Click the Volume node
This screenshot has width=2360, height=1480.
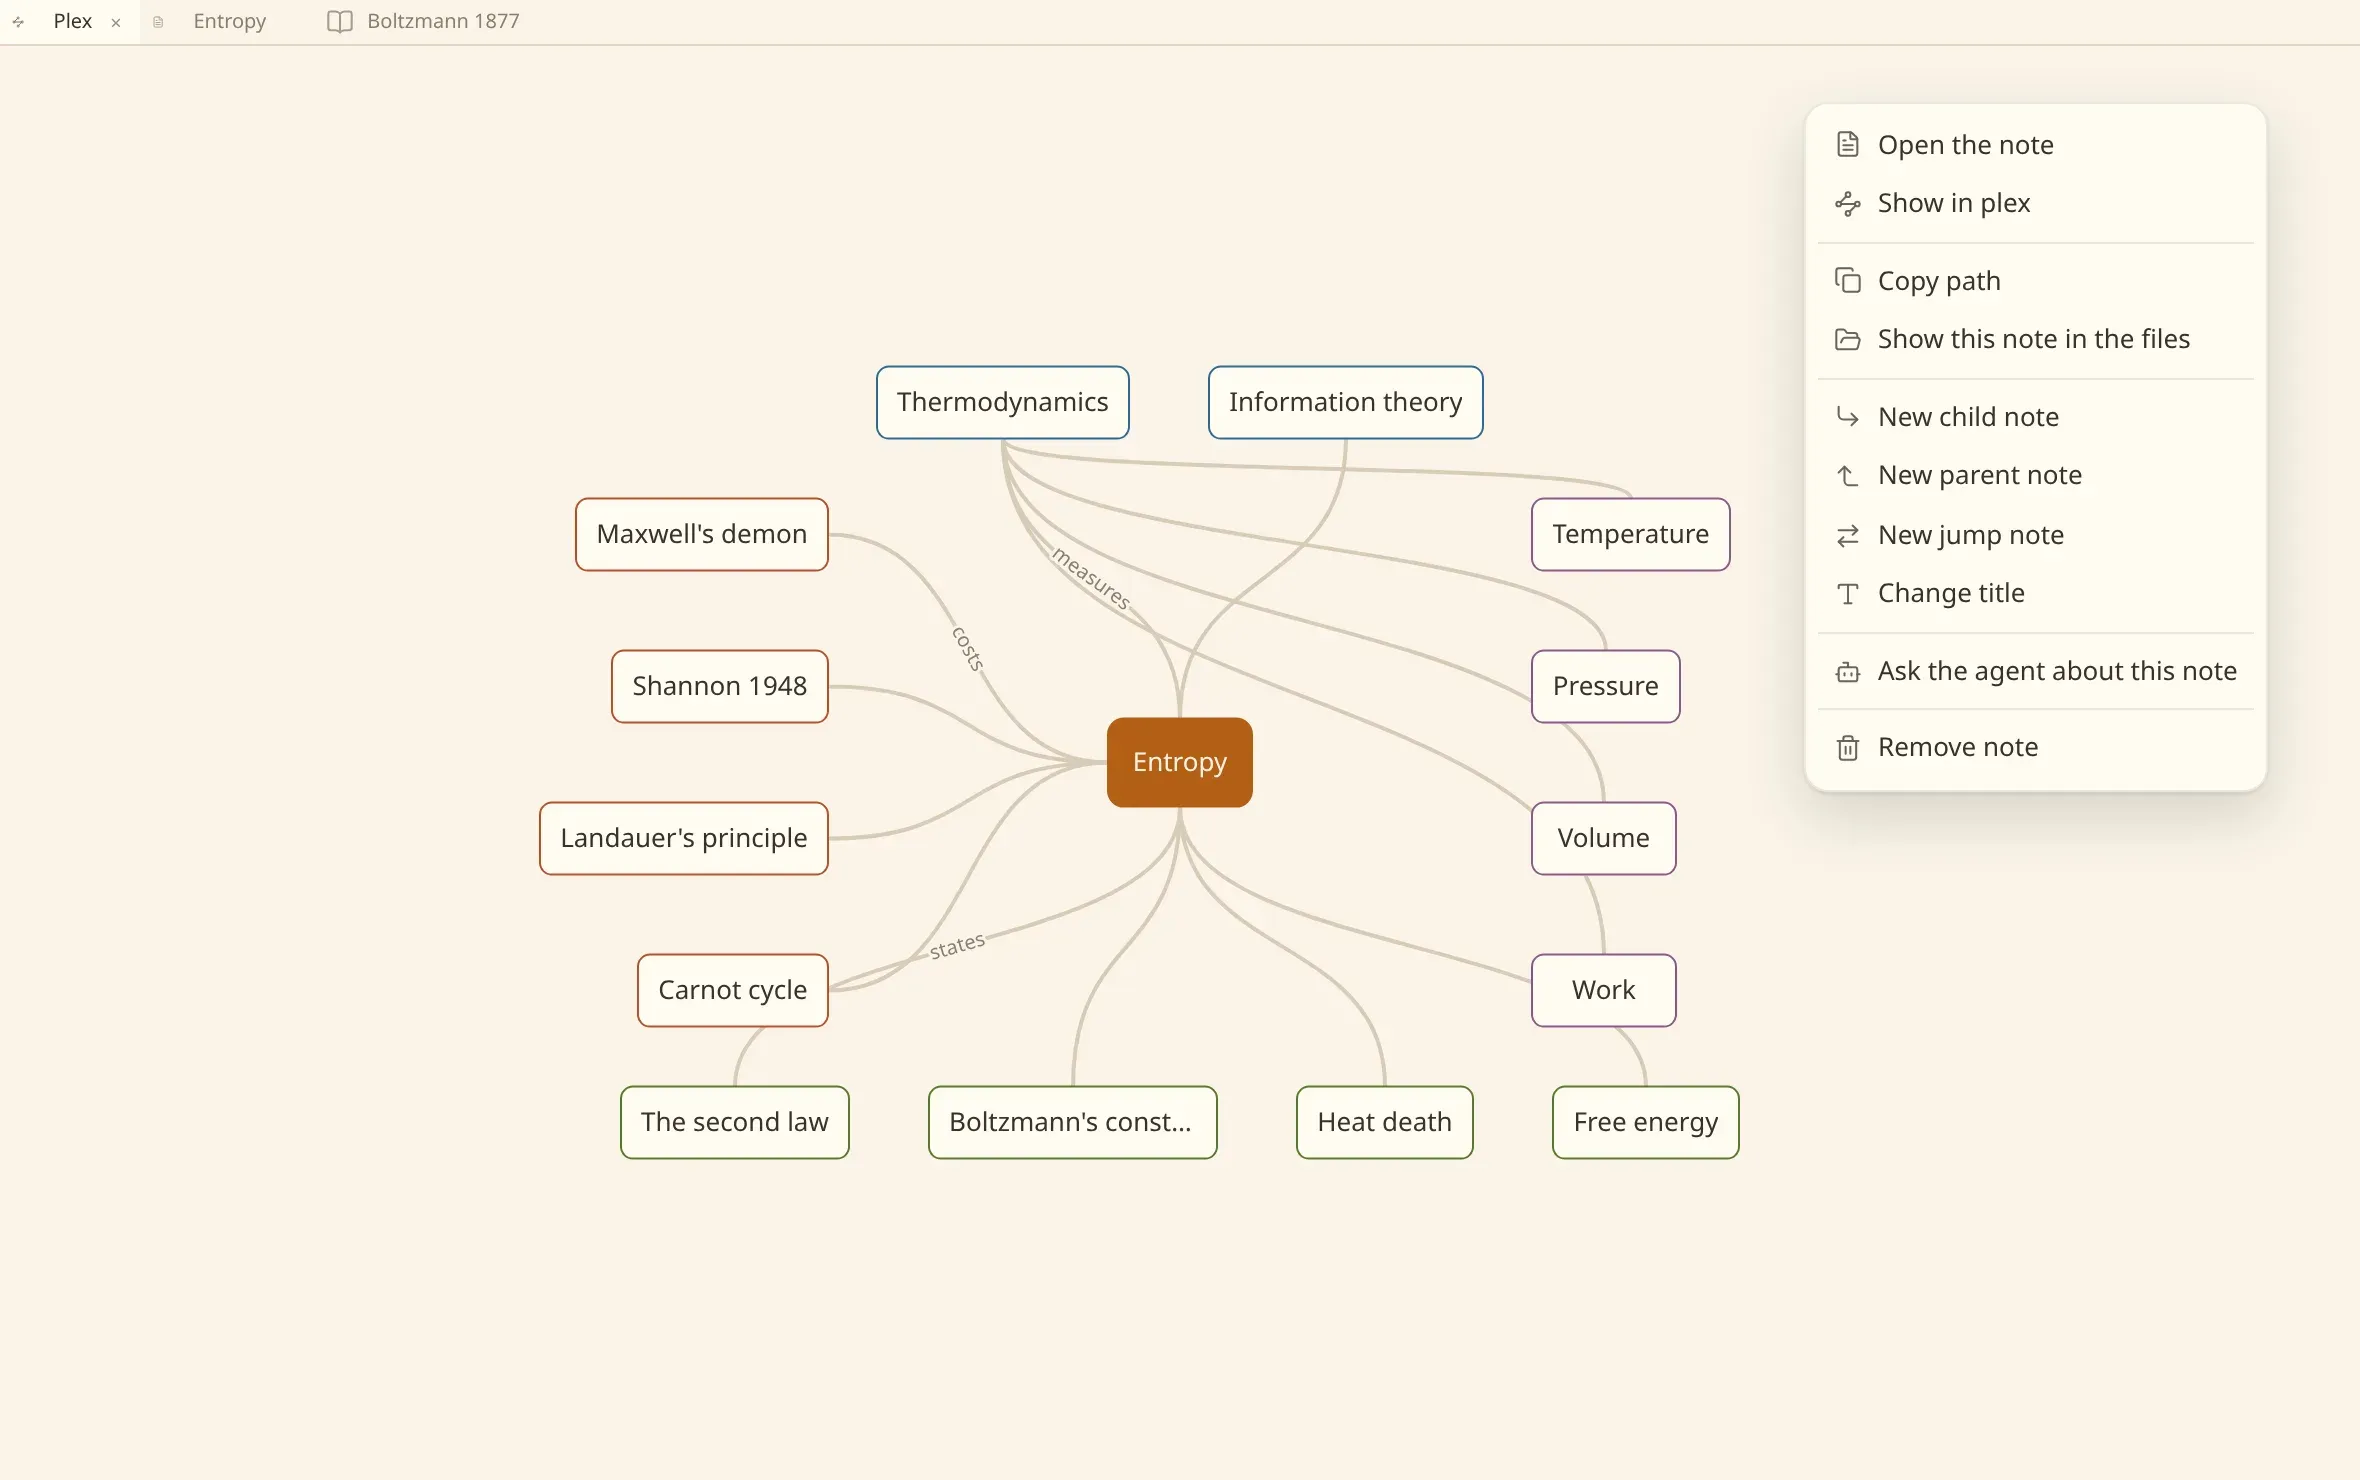click(x=1603, y=838)
